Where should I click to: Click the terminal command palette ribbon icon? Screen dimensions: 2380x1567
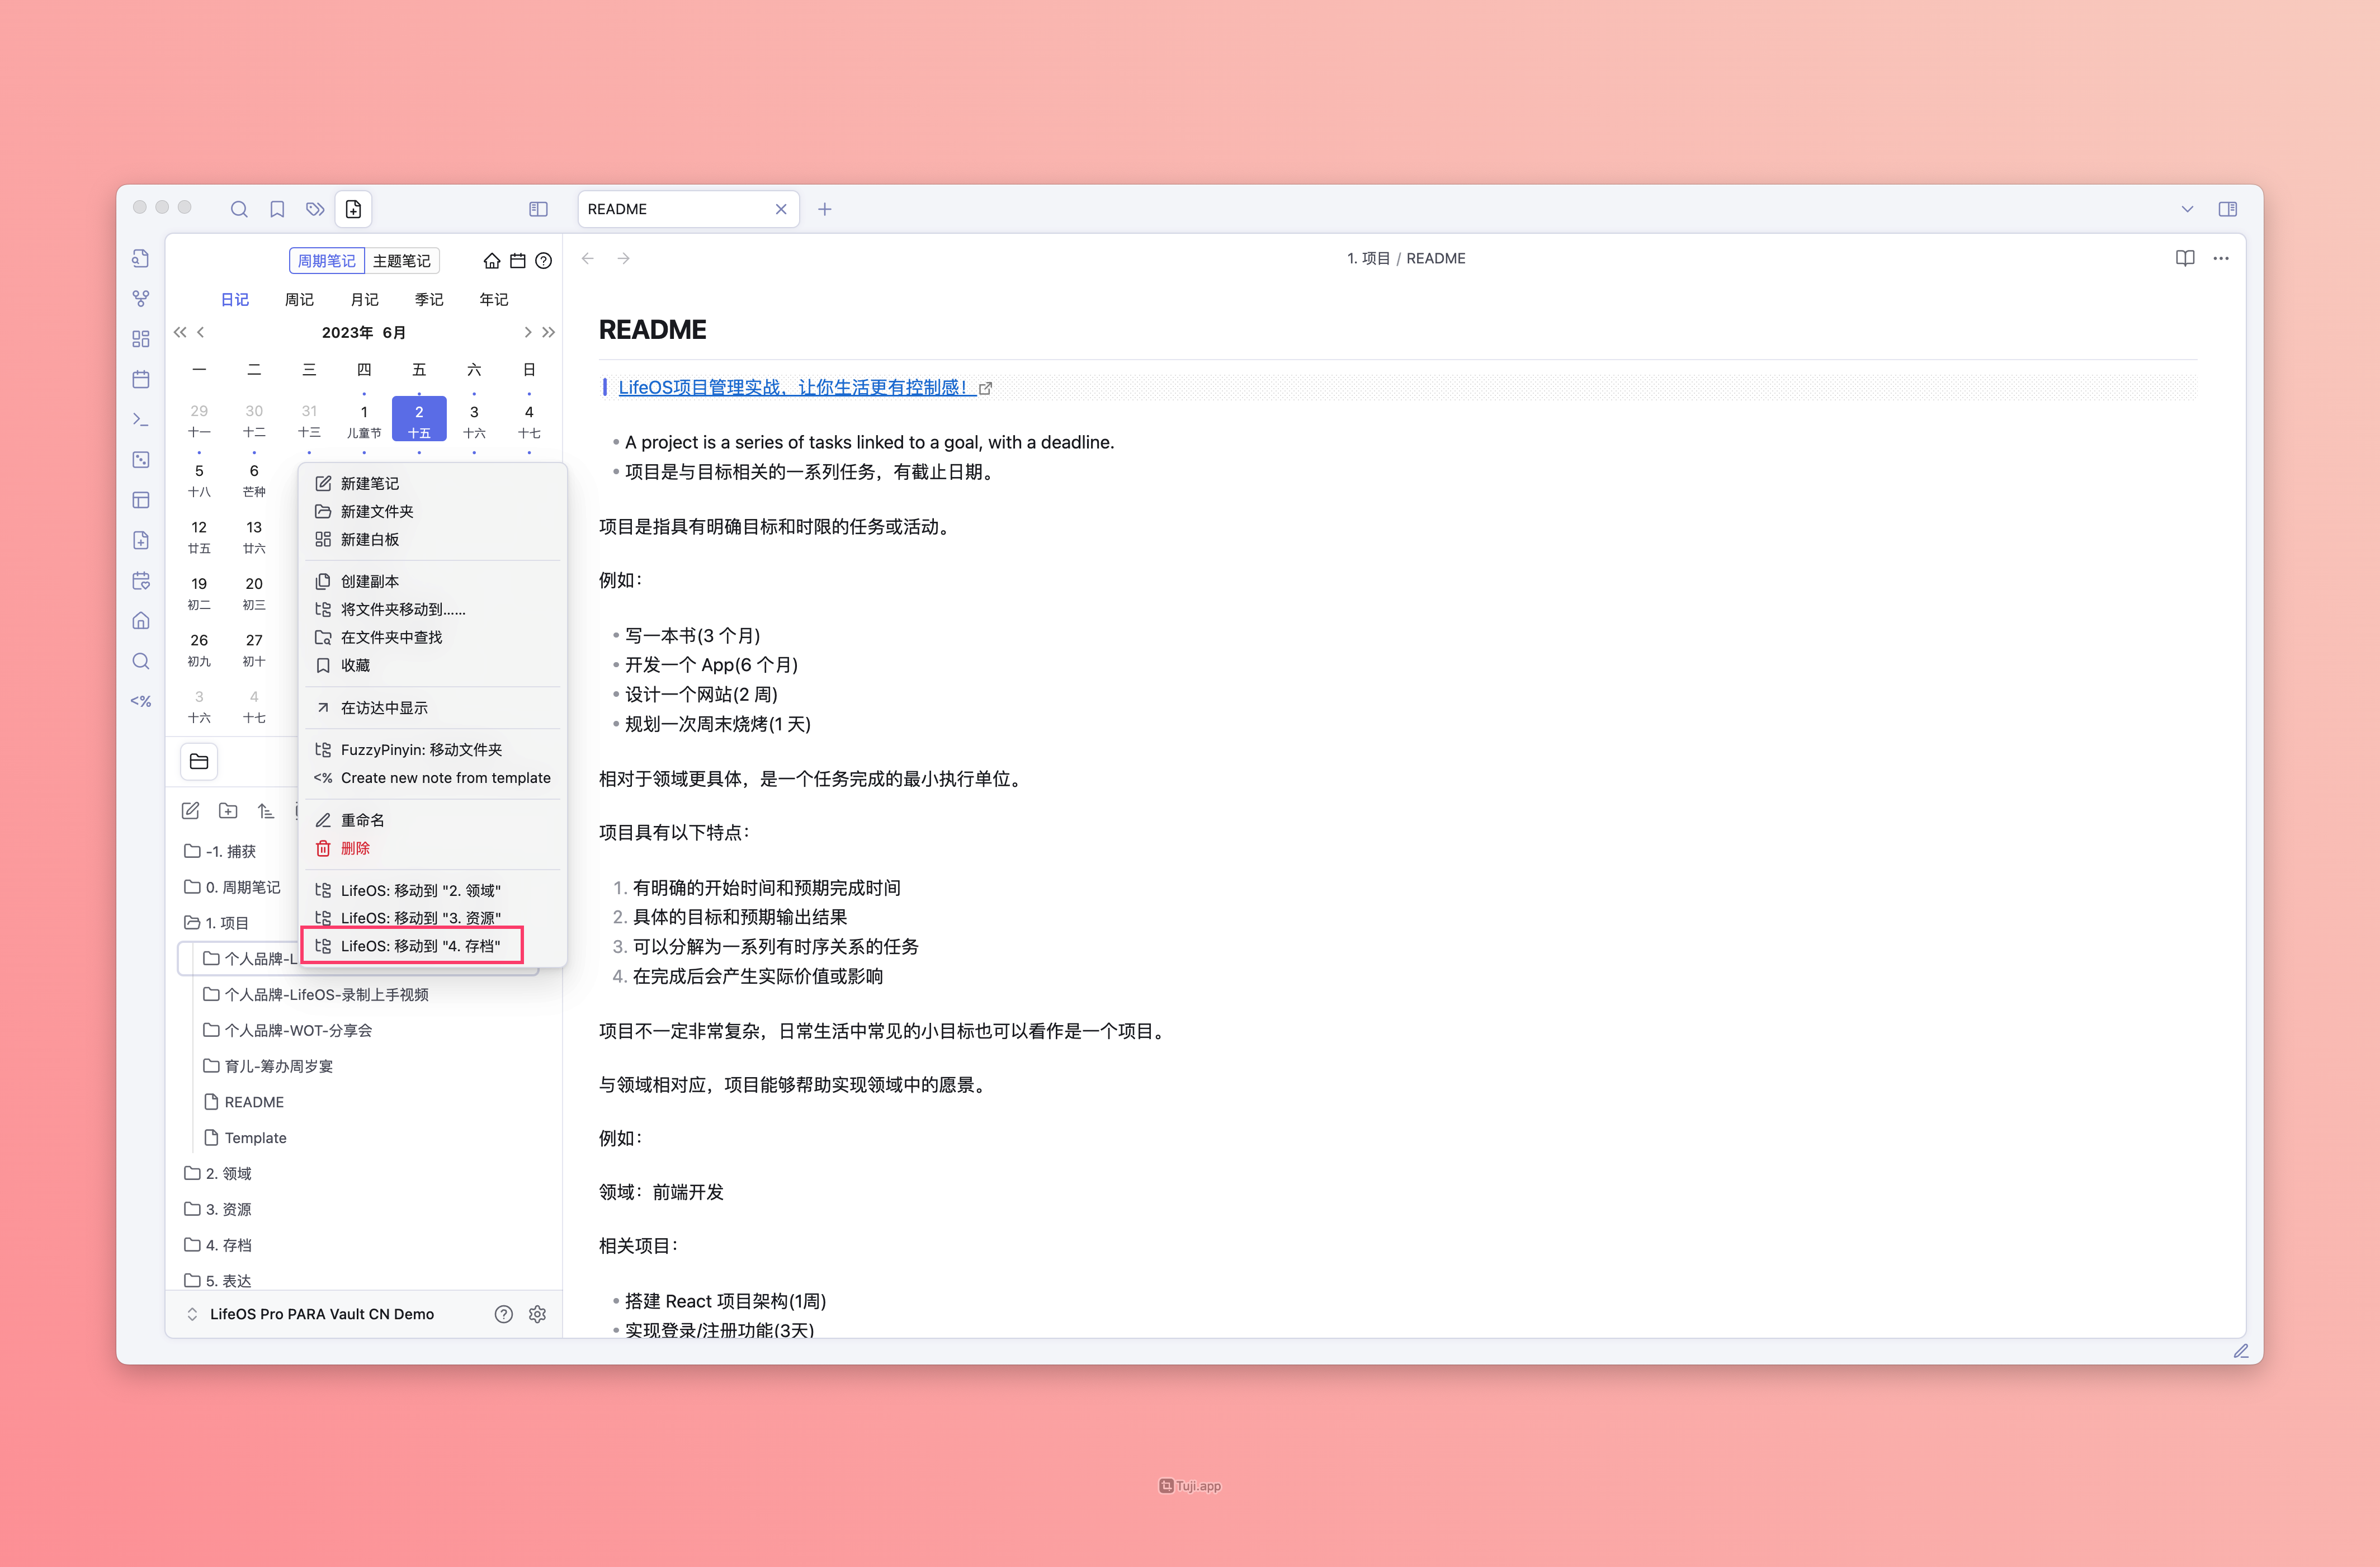click(x=141, y=419)
